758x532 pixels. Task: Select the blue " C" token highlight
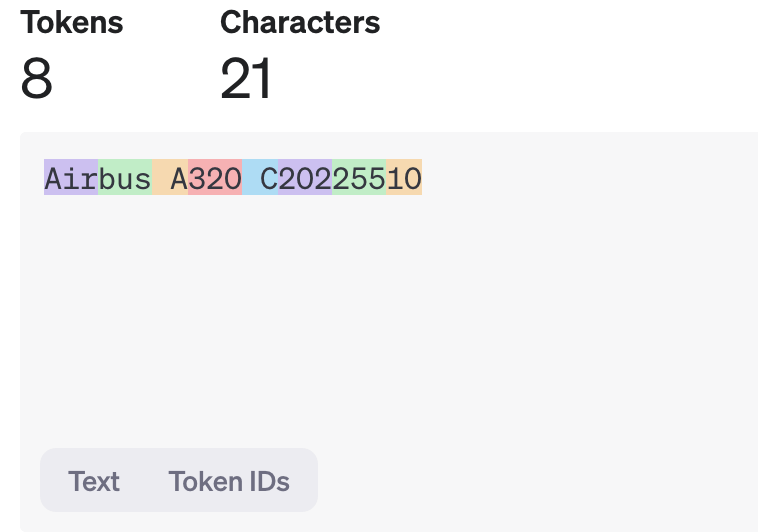coord(260,178)
